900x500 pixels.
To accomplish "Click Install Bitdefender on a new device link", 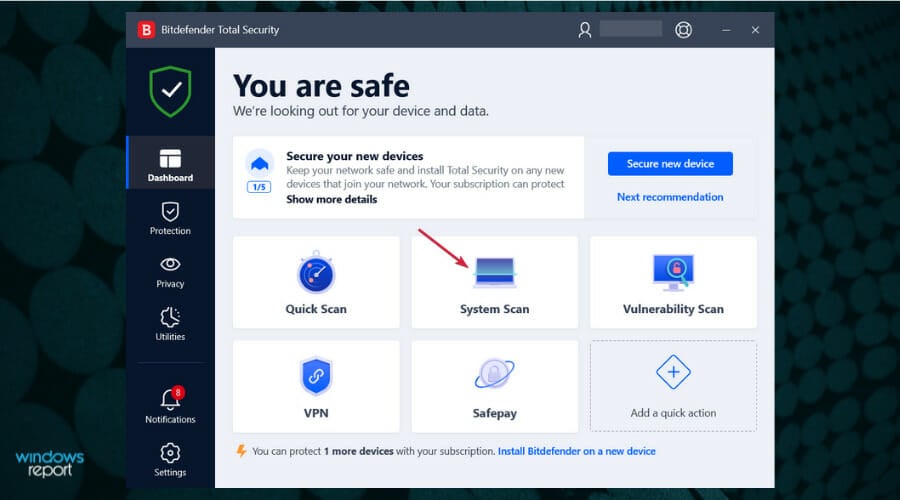I will coord(576,451).
